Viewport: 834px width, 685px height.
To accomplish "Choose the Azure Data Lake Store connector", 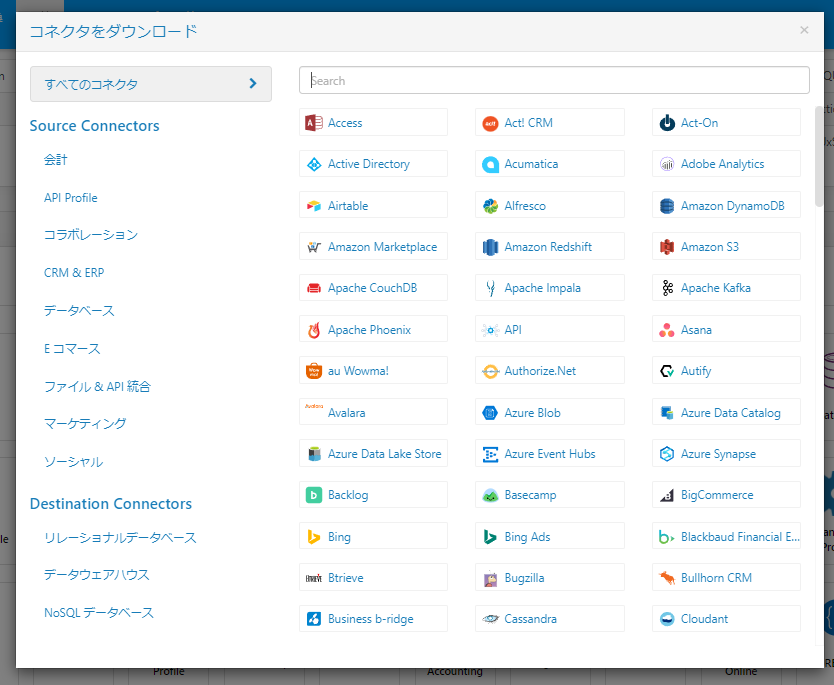I will [x=373, y=454].
